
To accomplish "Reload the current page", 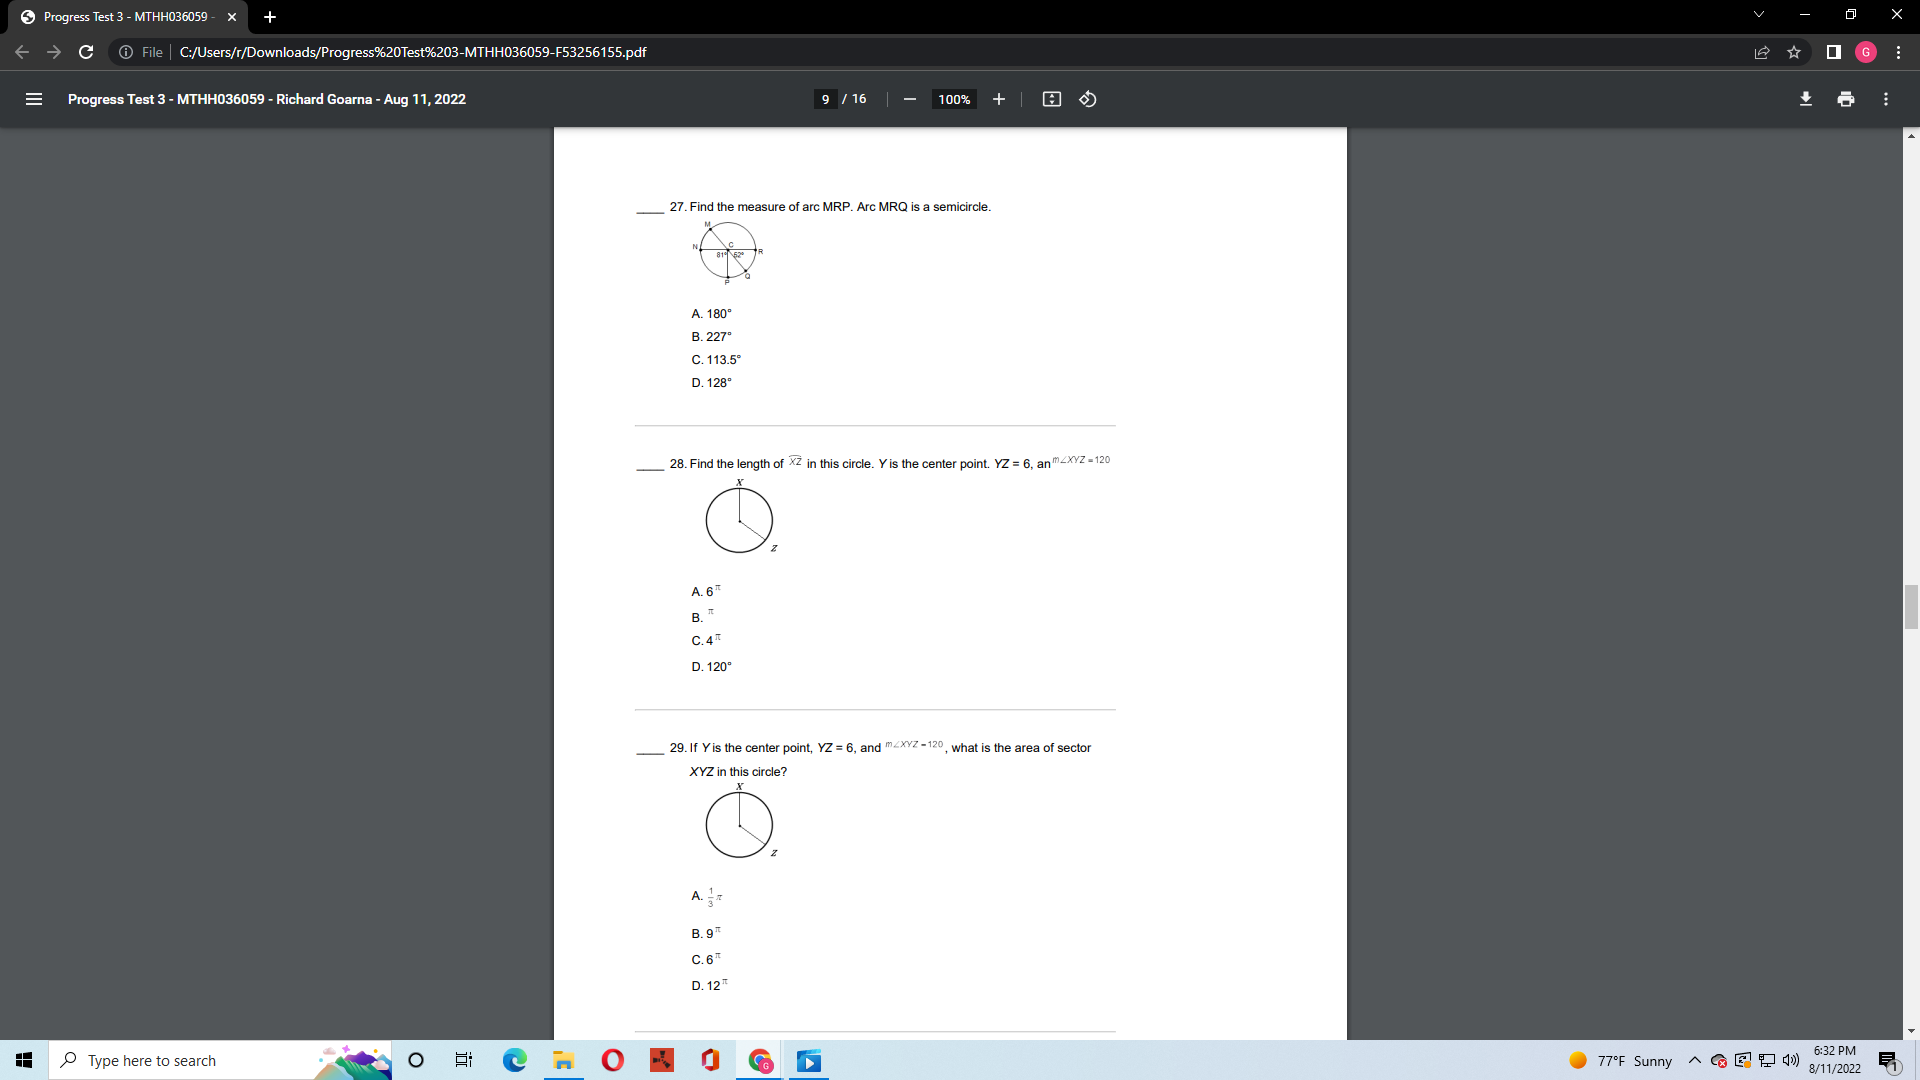I will tap(86, 52).
